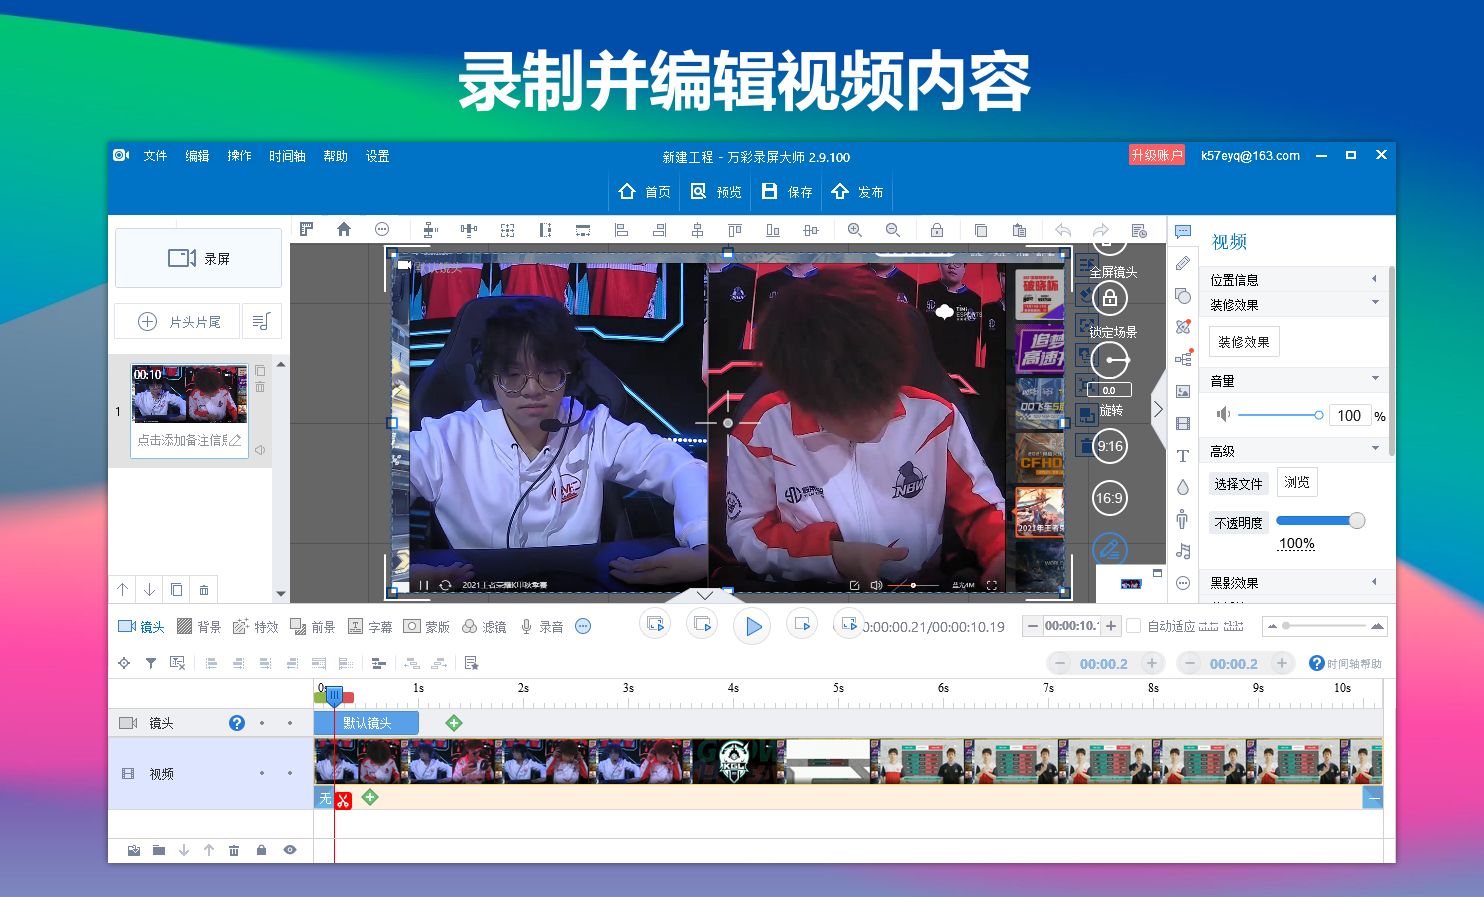The height and width of the screenshot is (897, 1484).
Task: Expand the 位置信息 section
Action: pyautogui.click(x=1293, y=279)
